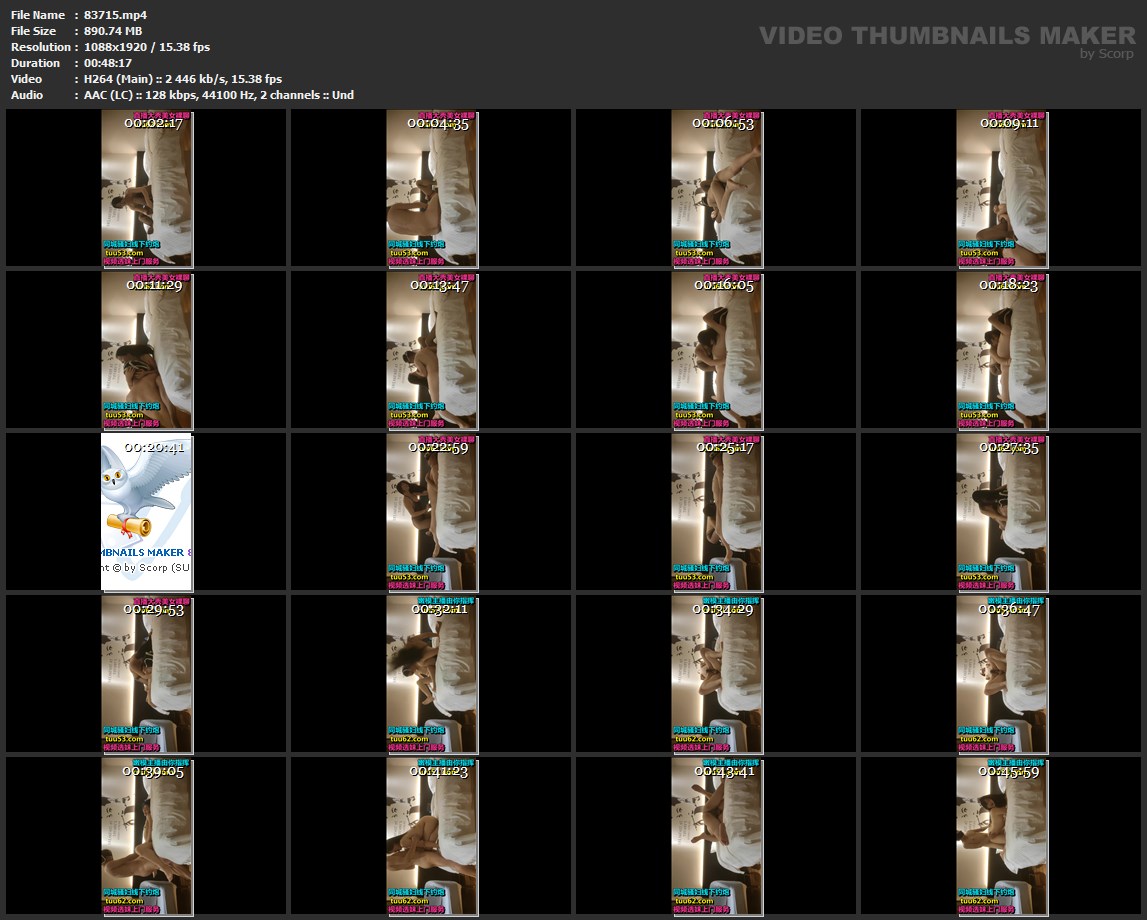Click the "by Scorp" credit text
This screenshot has width=1147, height=920.
[1107, 54]
